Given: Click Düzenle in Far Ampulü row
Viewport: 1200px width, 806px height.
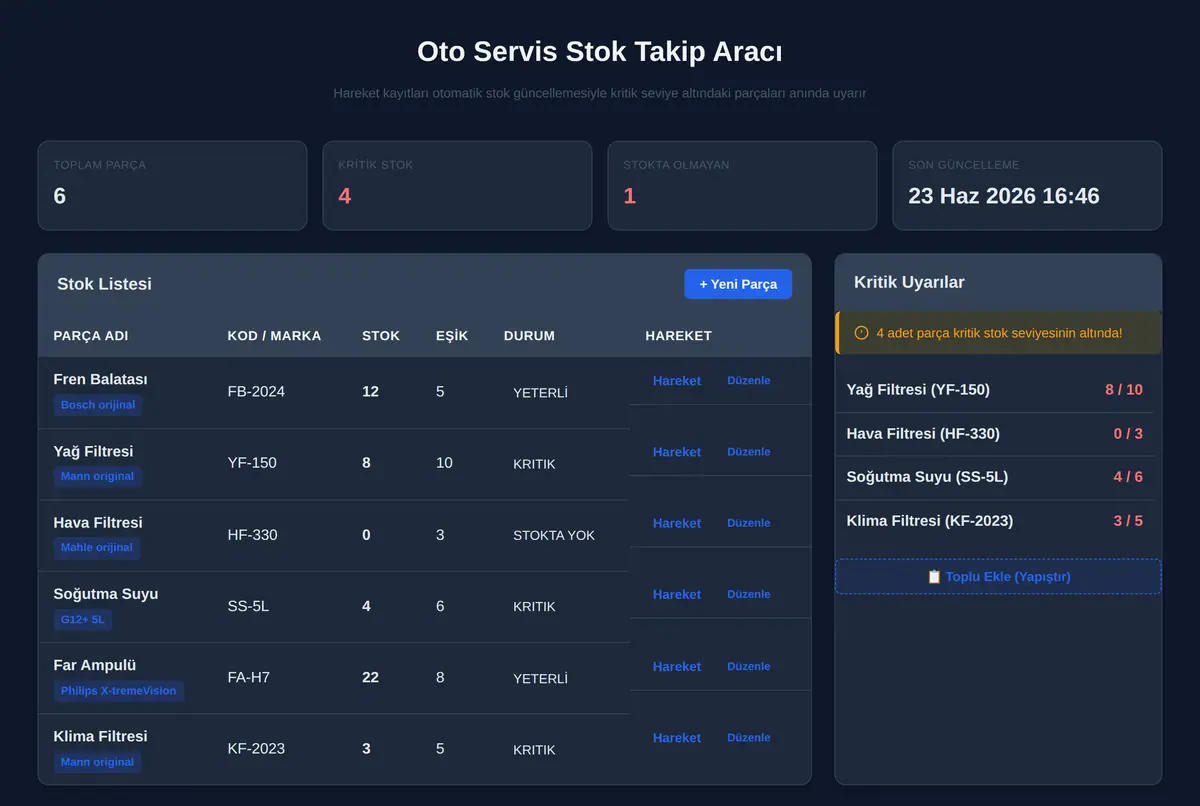Looking at the screenshot, I should pos(749,666).
